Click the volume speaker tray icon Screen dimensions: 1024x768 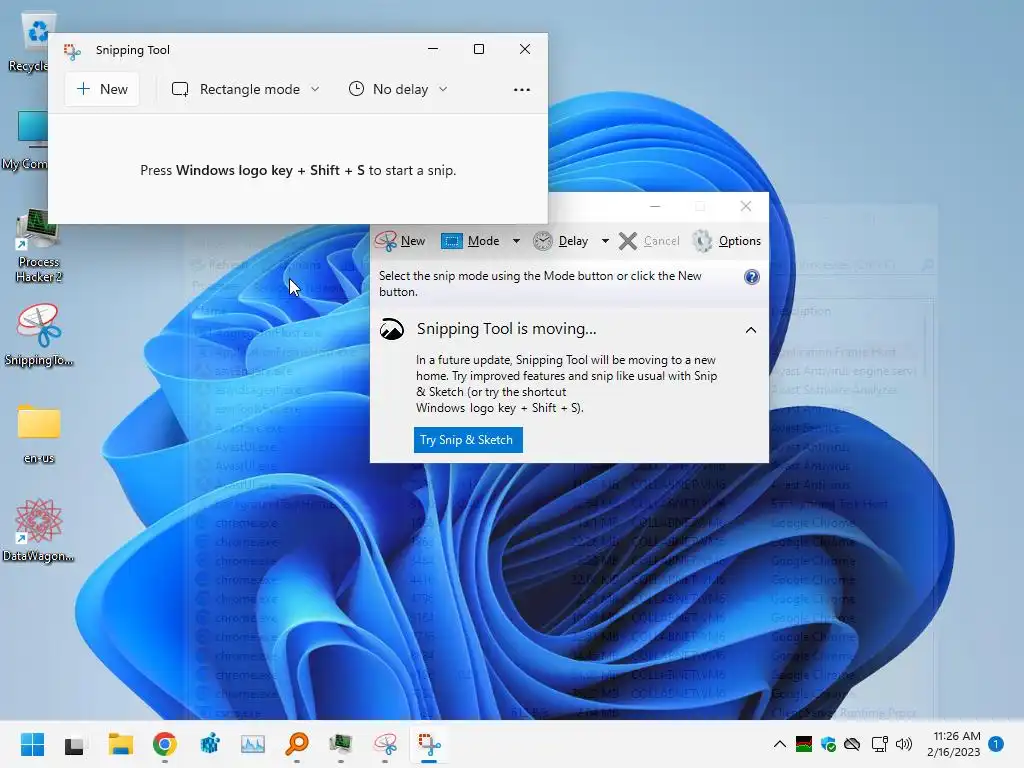(904, 744)
